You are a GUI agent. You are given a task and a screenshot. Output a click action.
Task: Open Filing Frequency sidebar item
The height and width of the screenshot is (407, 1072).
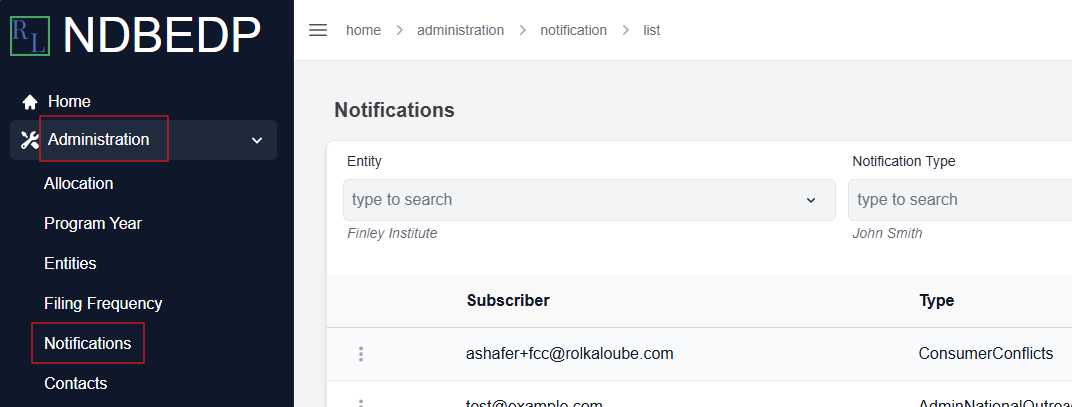point(103,303)
